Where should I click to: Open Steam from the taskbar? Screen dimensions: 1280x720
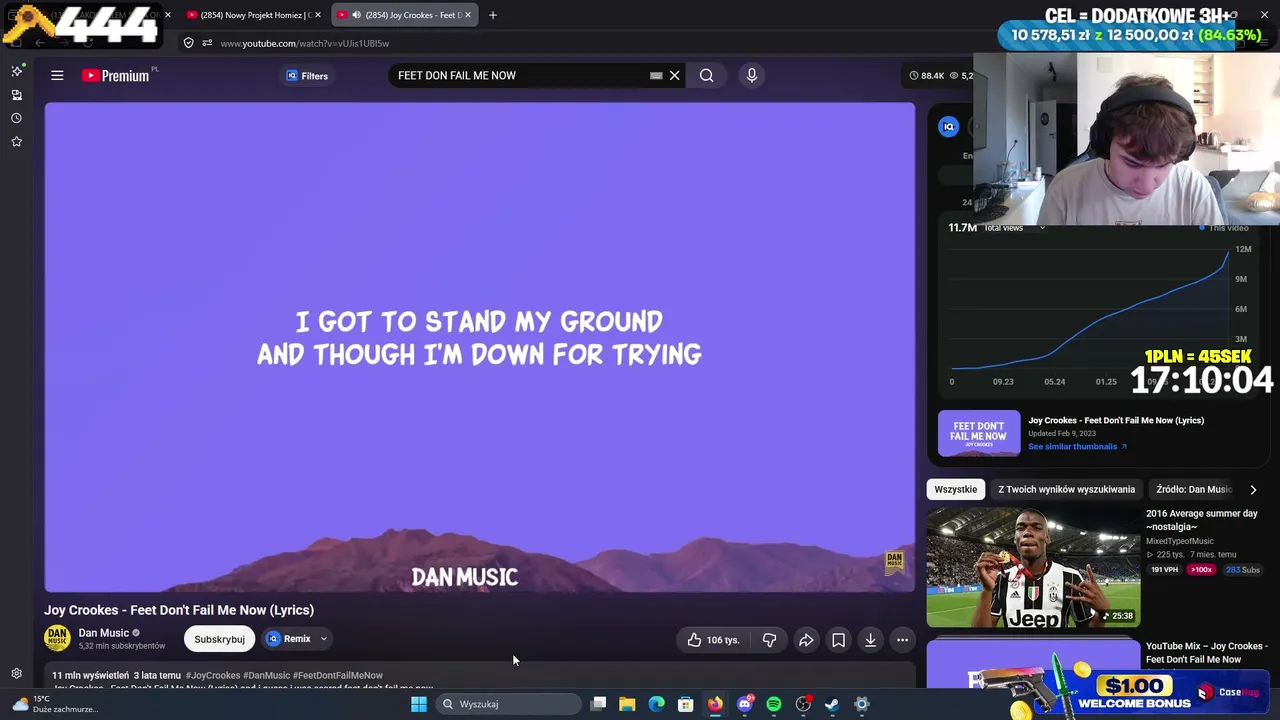[x=832, y=704]
